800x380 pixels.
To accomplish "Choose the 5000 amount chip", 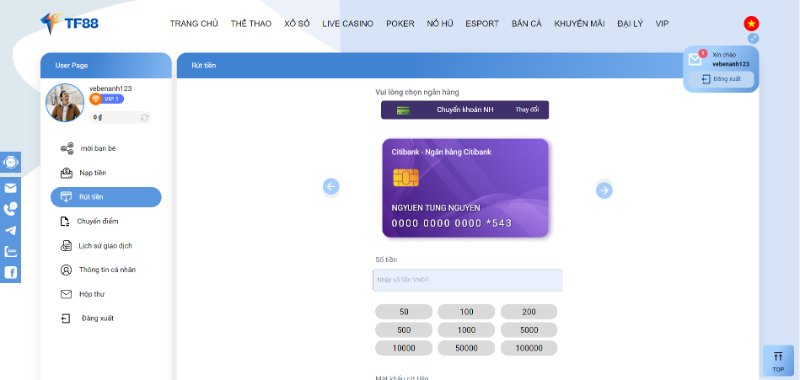I will [x=529, y=330].
